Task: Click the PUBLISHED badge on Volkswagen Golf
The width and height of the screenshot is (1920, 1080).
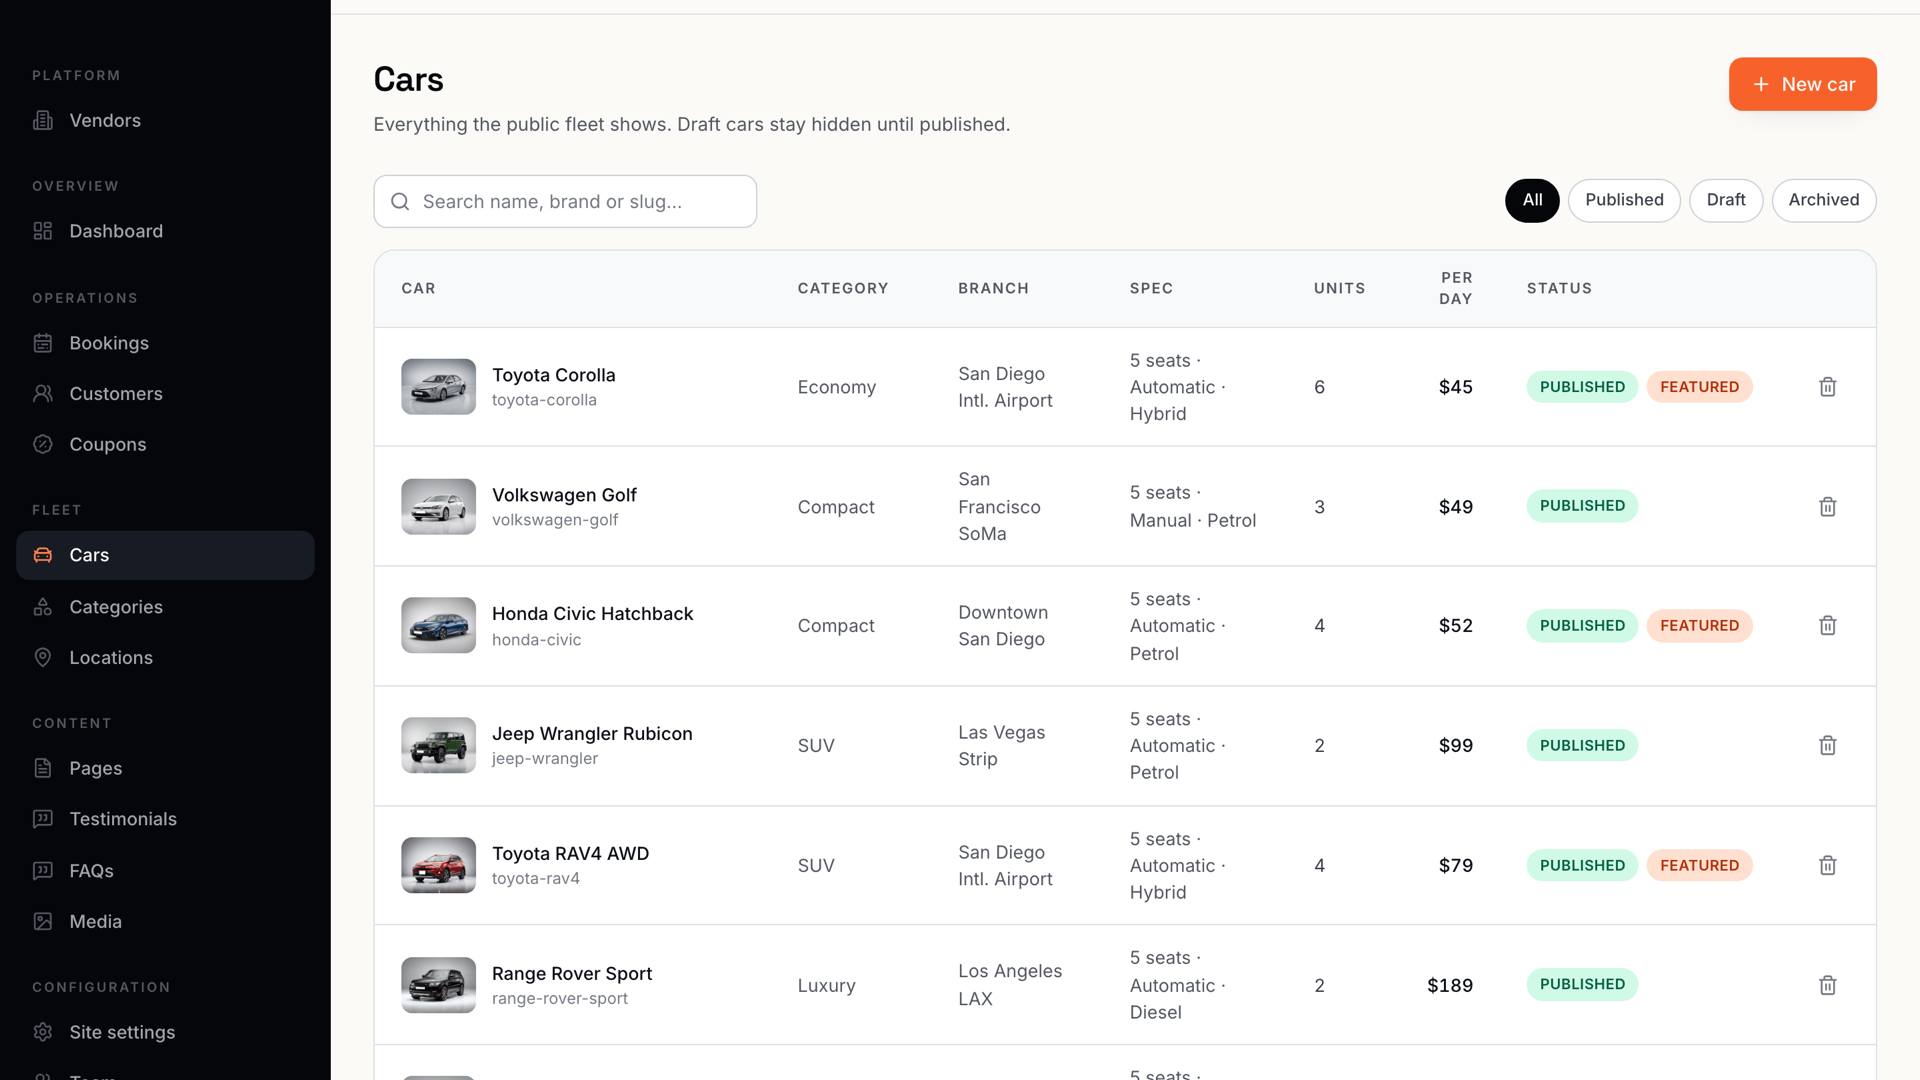Action: pos(1582,506)
